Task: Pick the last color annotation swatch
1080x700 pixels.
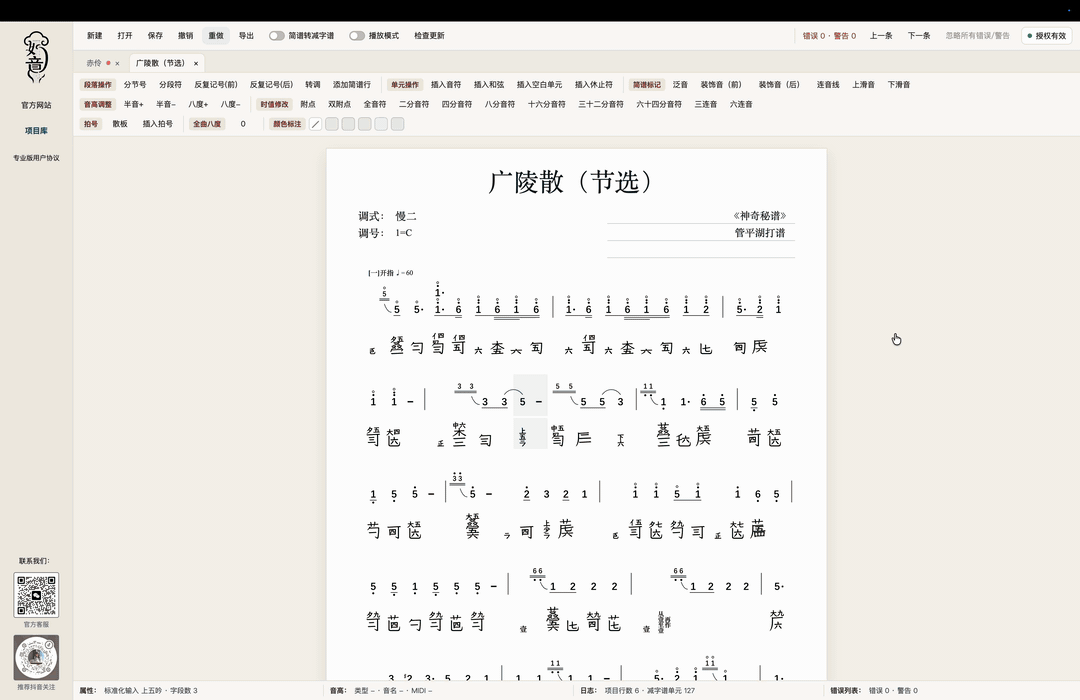Action: [x=397, y=124]
